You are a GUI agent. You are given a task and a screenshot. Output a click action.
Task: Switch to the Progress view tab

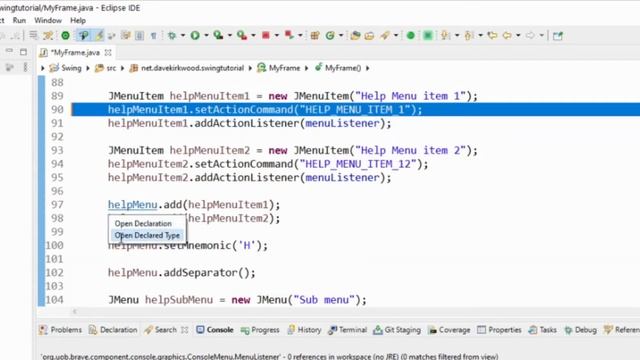pos(260,330)
